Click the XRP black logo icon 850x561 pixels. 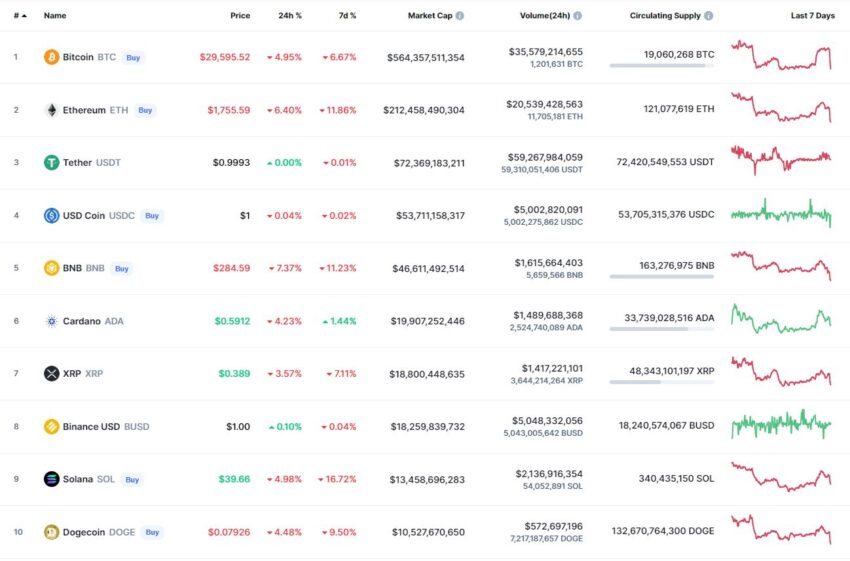pyautogui.click(x=51, y=373)
